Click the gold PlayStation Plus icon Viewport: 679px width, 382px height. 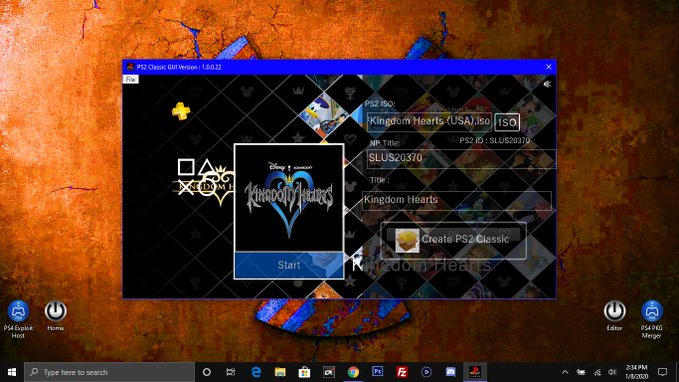coord(181,111)
